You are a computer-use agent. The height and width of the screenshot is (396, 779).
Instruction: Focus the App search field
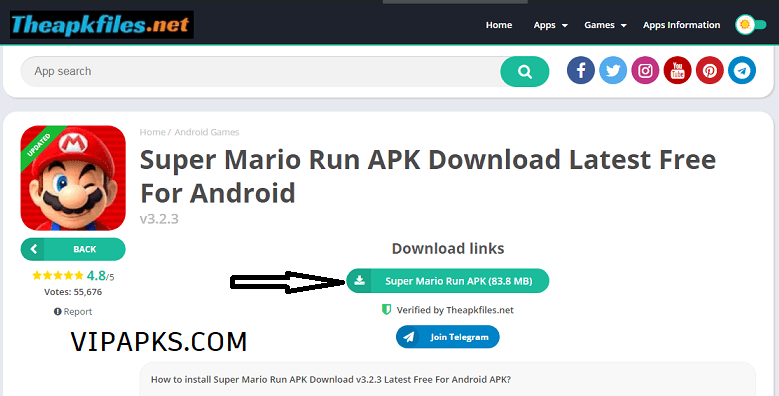[x=261, y=72]
